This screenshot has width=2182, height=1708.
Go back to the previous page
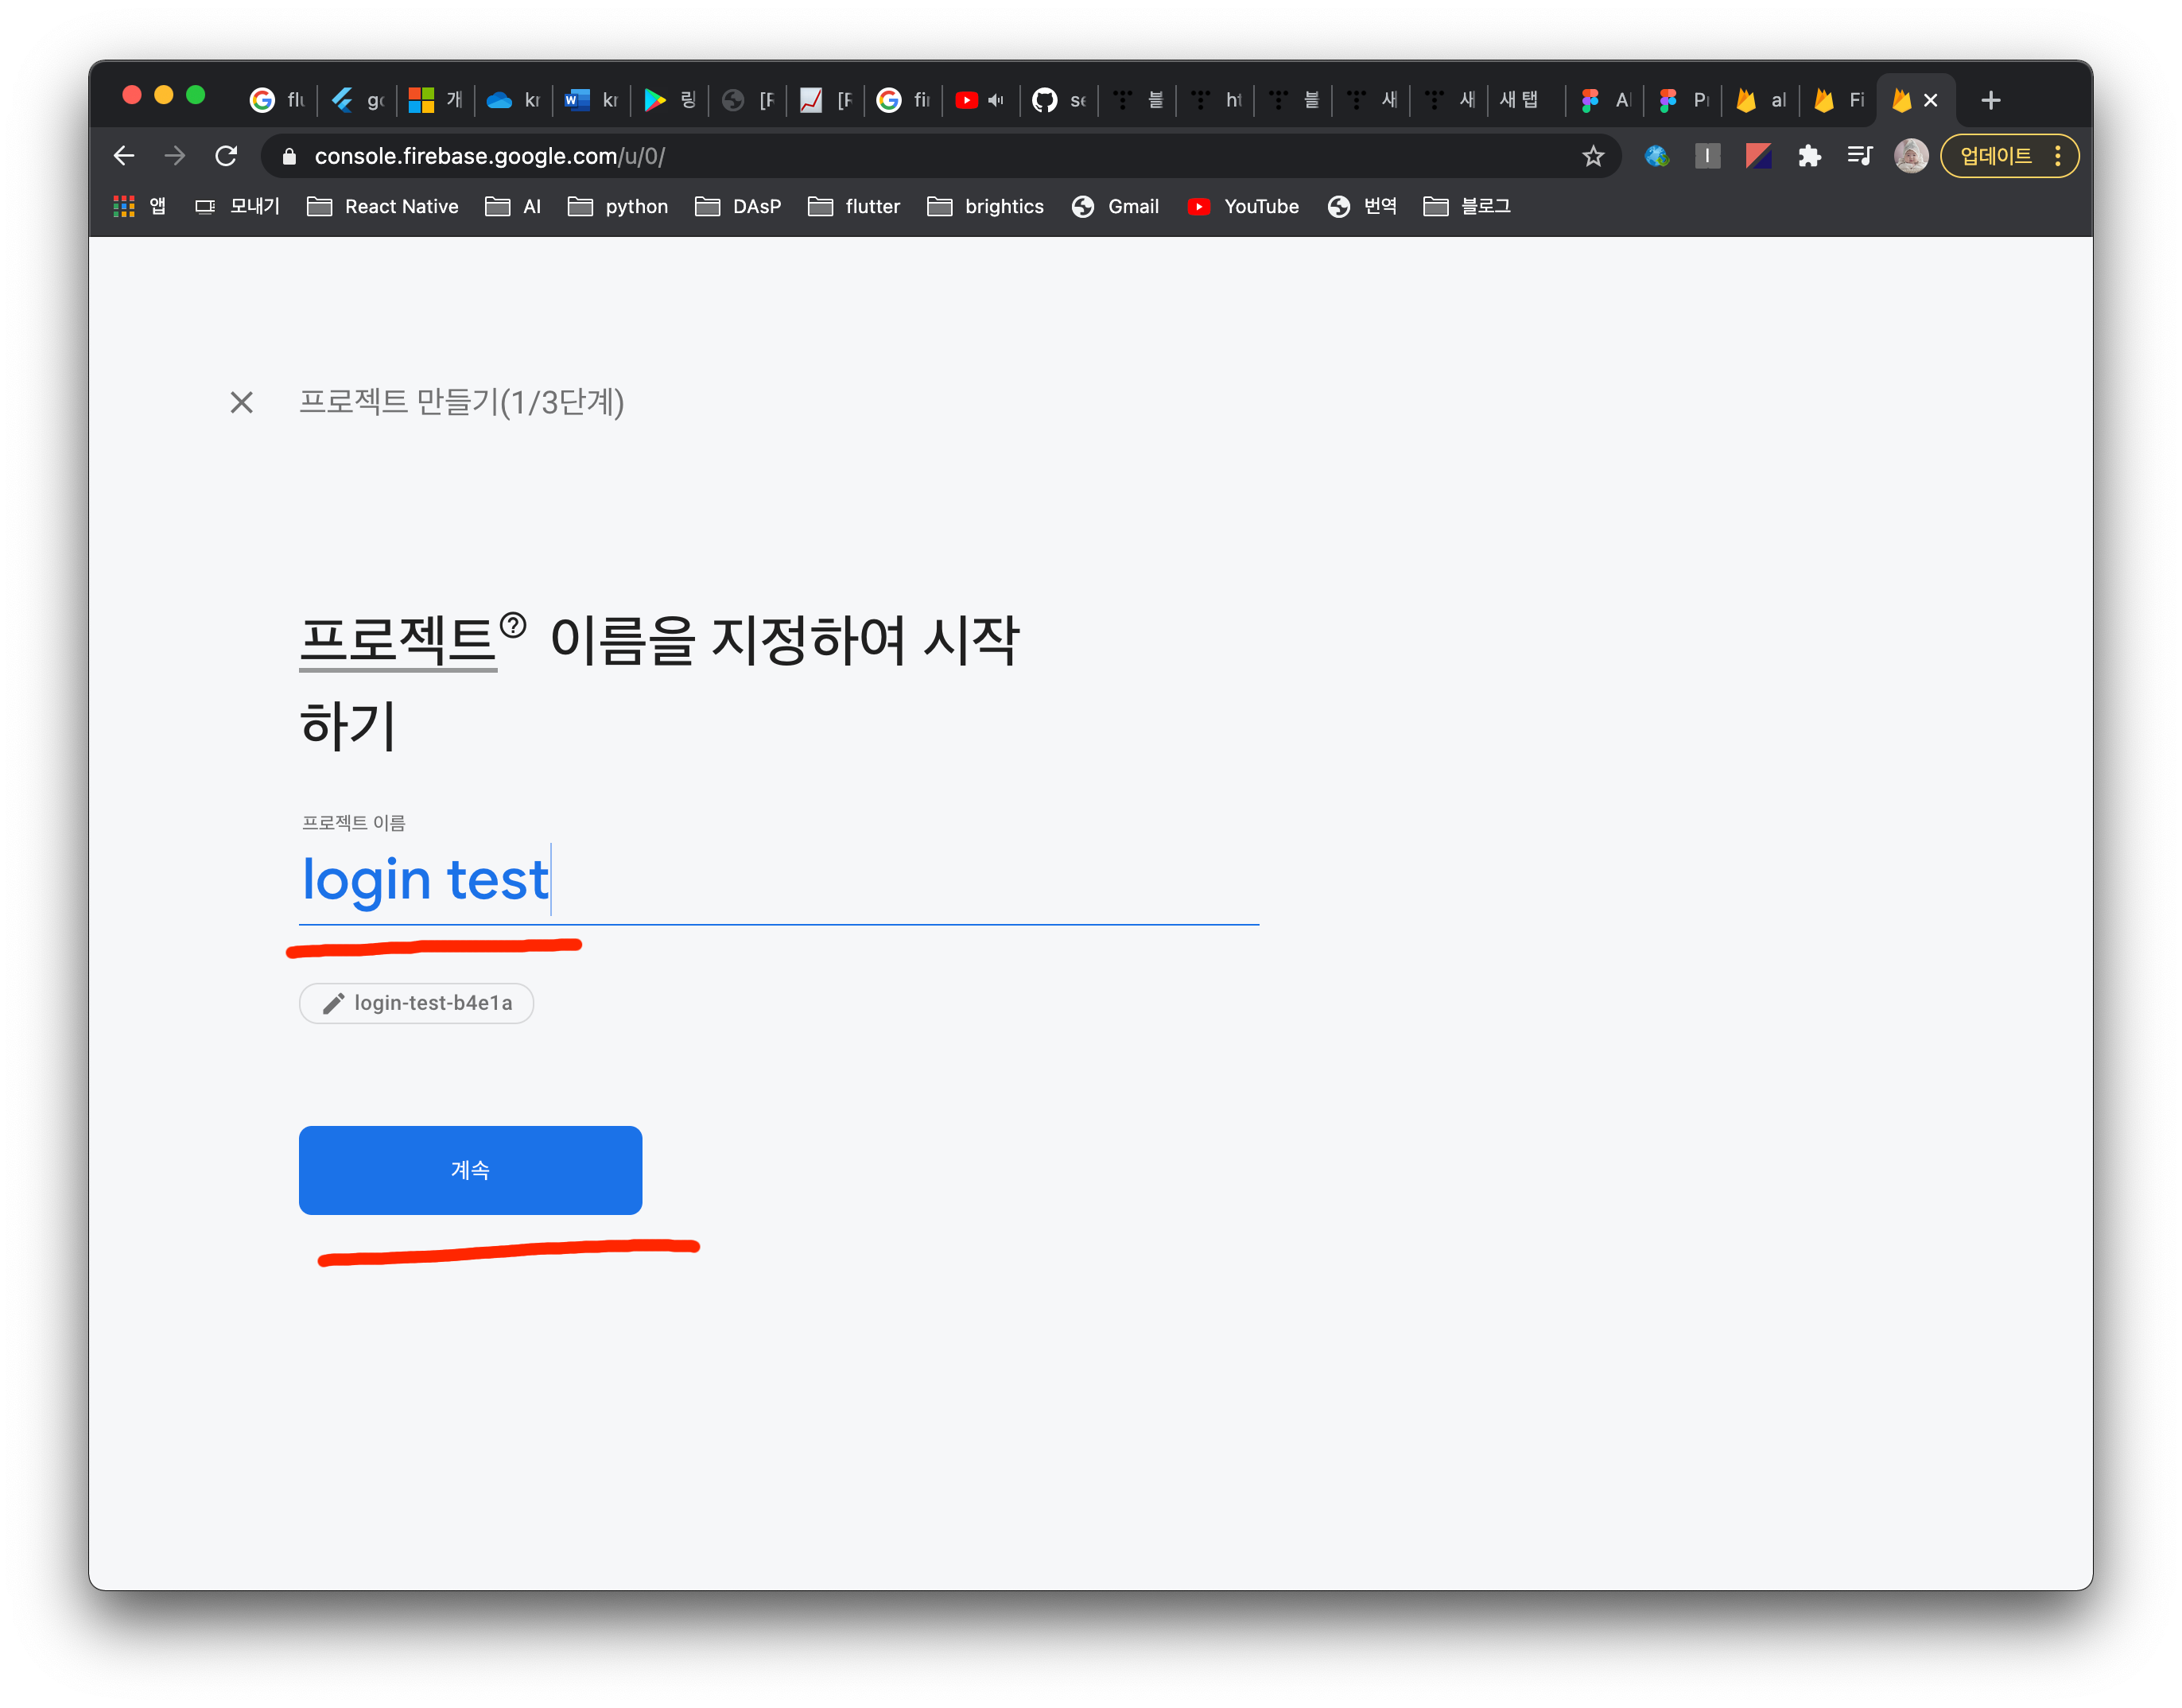pos(124,156)
